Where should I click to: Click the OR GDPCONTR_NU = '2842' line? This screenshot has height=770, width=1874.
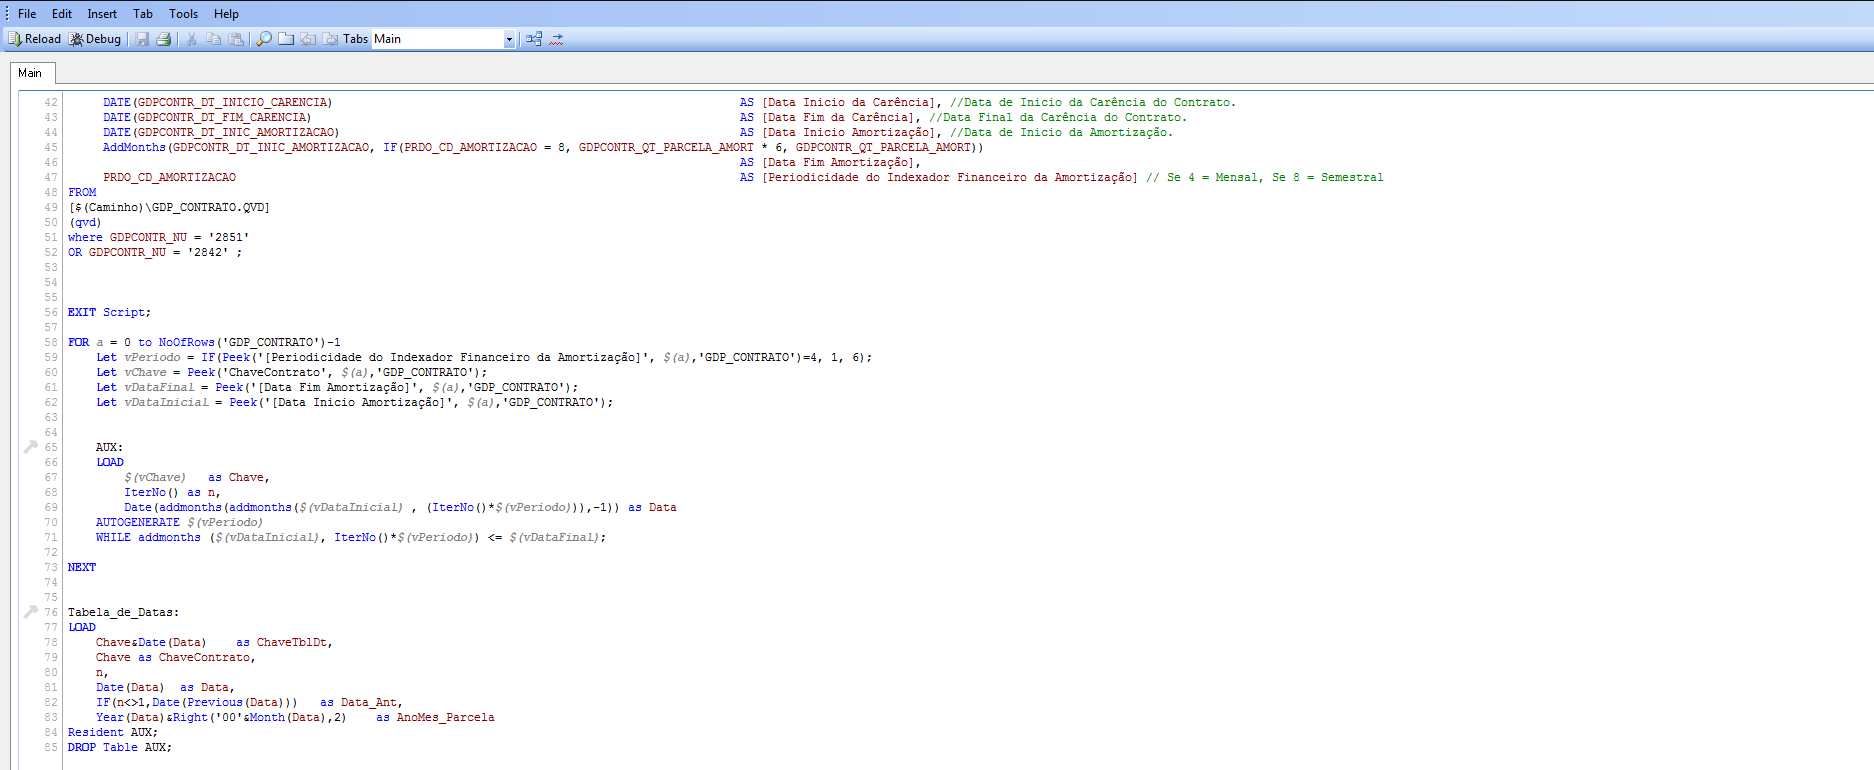coord(155,252)
